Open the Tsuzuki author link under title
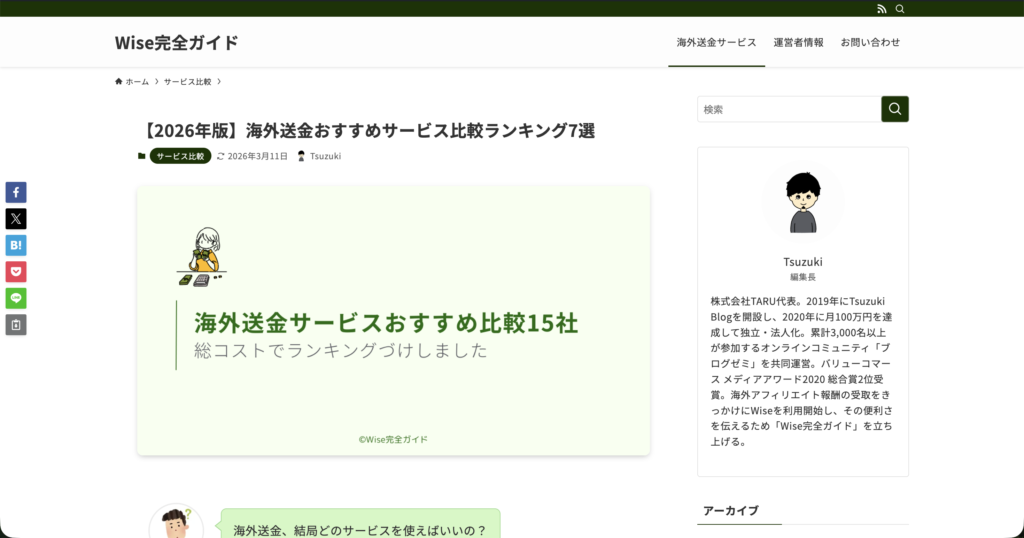This screenshot has width=1024, height=538. (325, 156)
